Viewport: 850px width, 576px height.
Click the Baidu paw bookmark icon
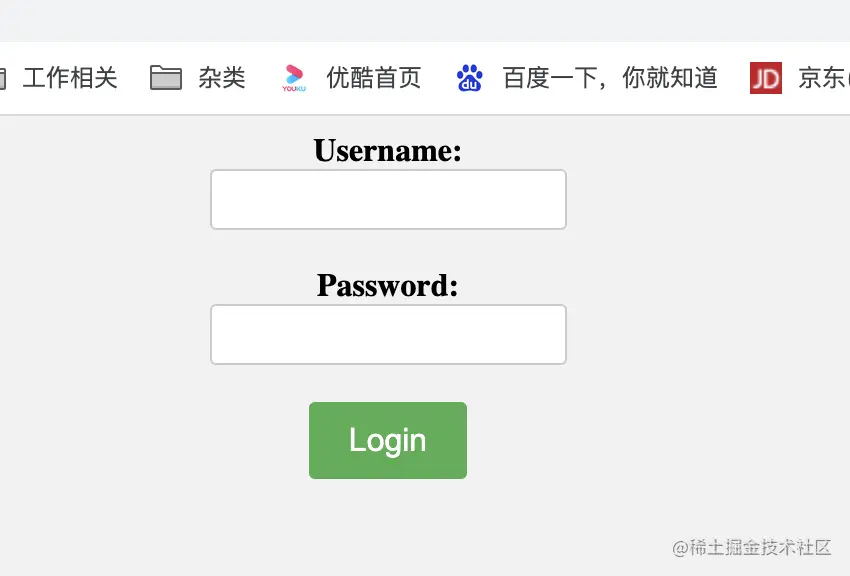pos(469,77)
